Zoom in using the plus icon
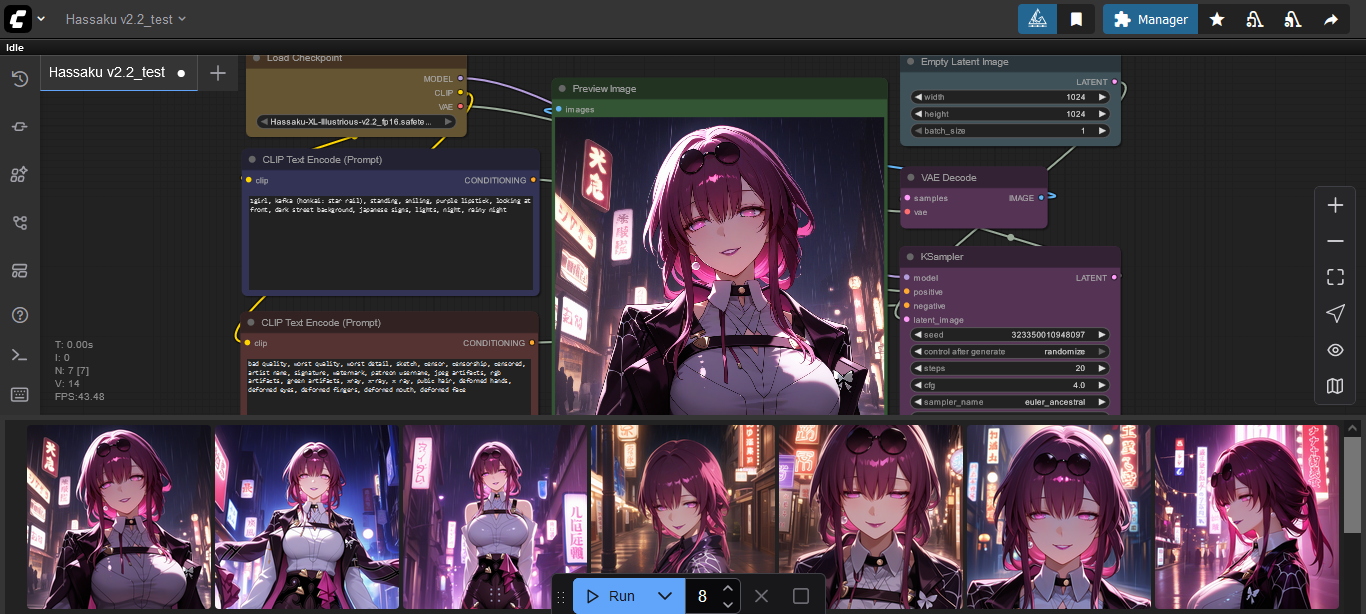This screenshot has height=614, width=1366. tap(1335, 205)
